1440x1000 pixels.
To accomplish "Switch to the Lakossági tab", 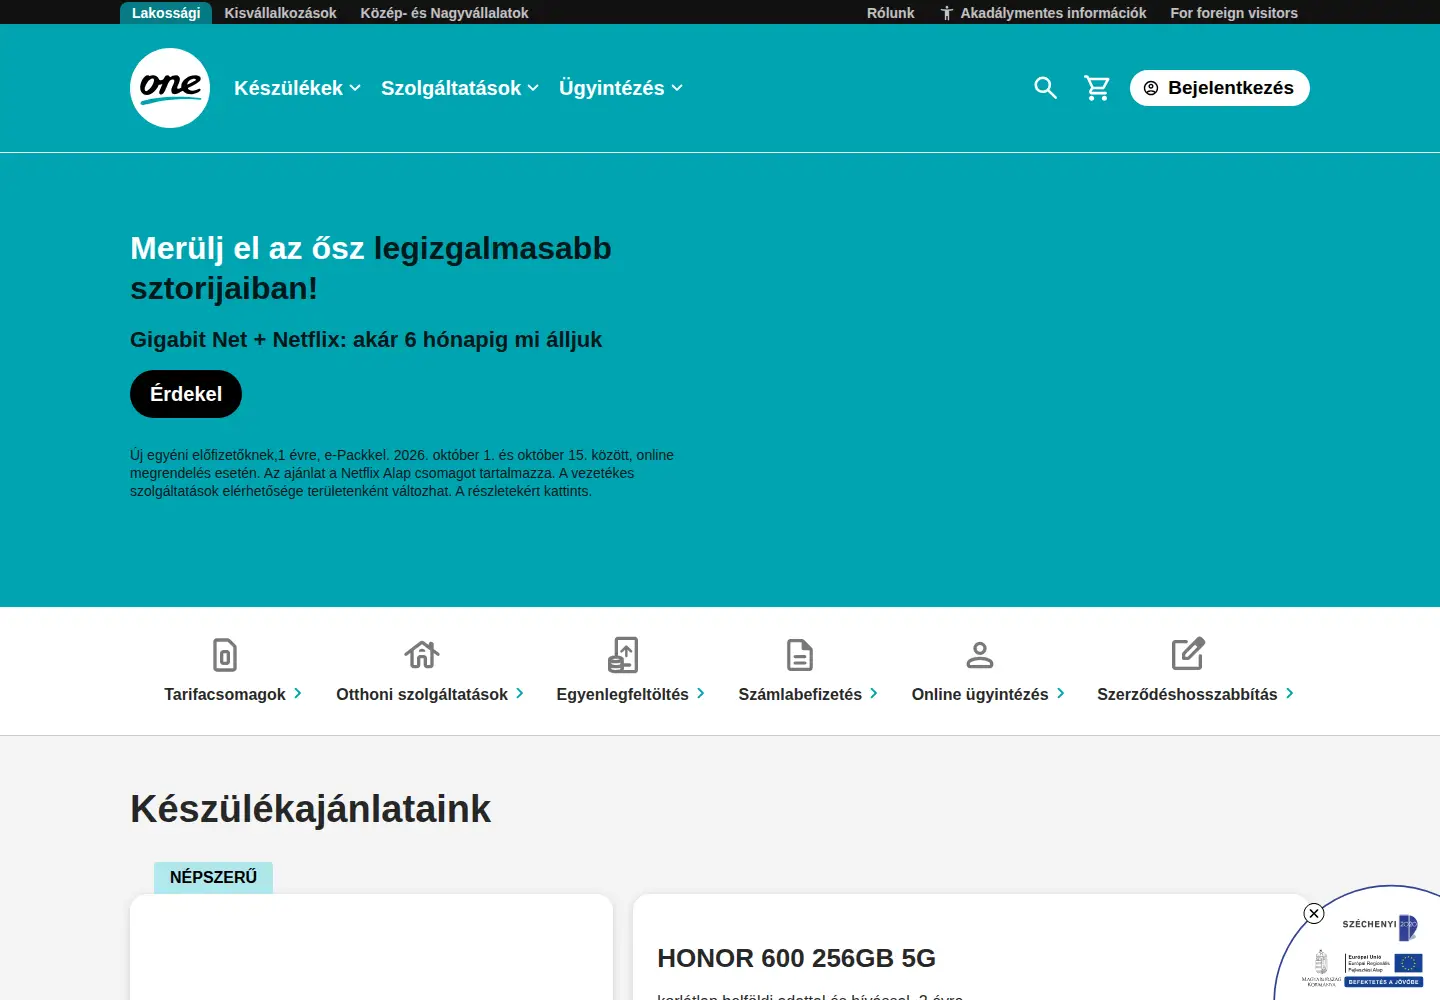I will click(166, 13).
